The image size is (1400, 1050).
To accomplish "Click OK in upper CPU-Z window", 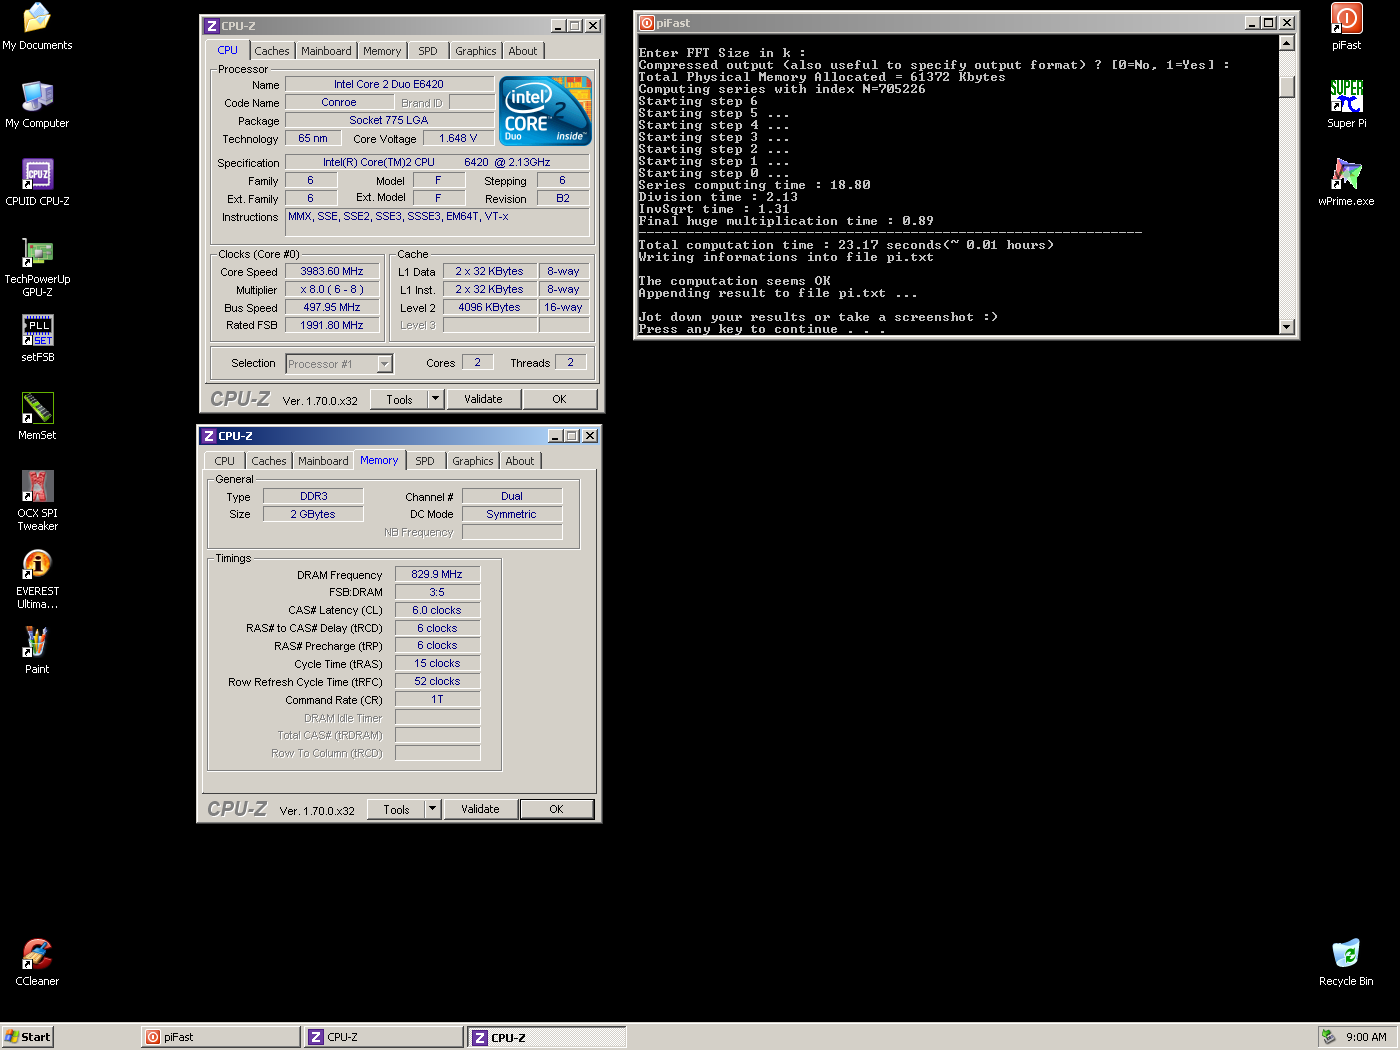I will click(x=559, y=399).
